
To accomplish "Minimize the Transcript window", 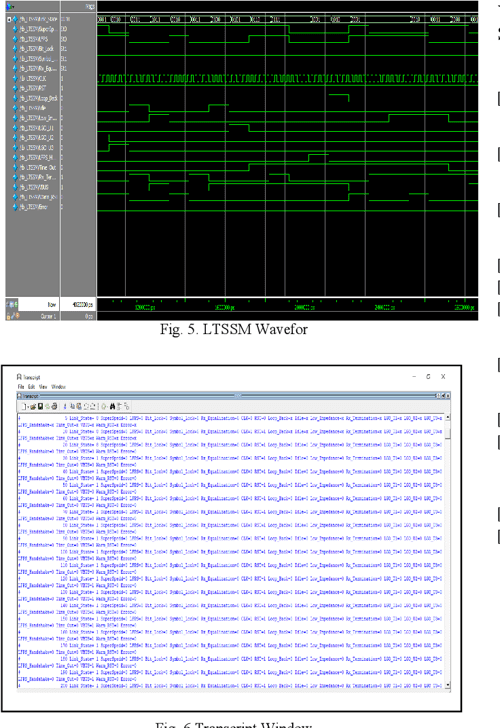I will click(x=414, y=377).
